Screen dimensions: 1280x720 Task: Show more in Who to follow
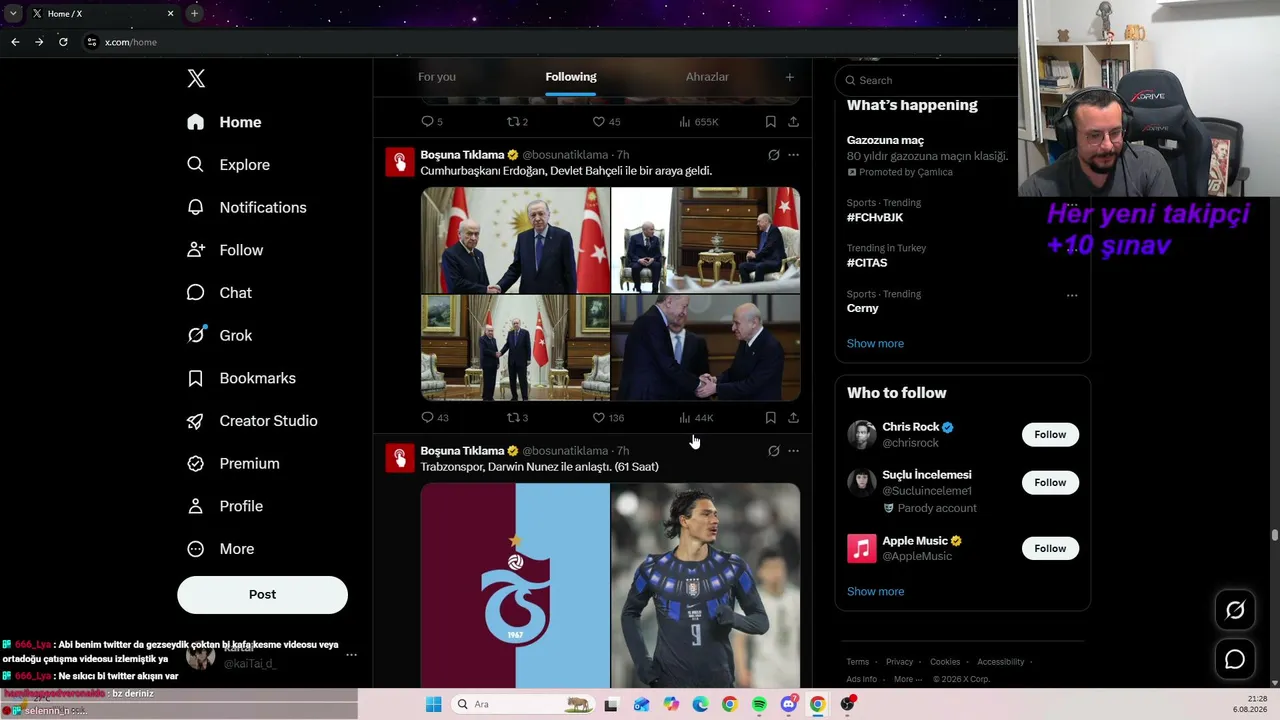(875, 591)
